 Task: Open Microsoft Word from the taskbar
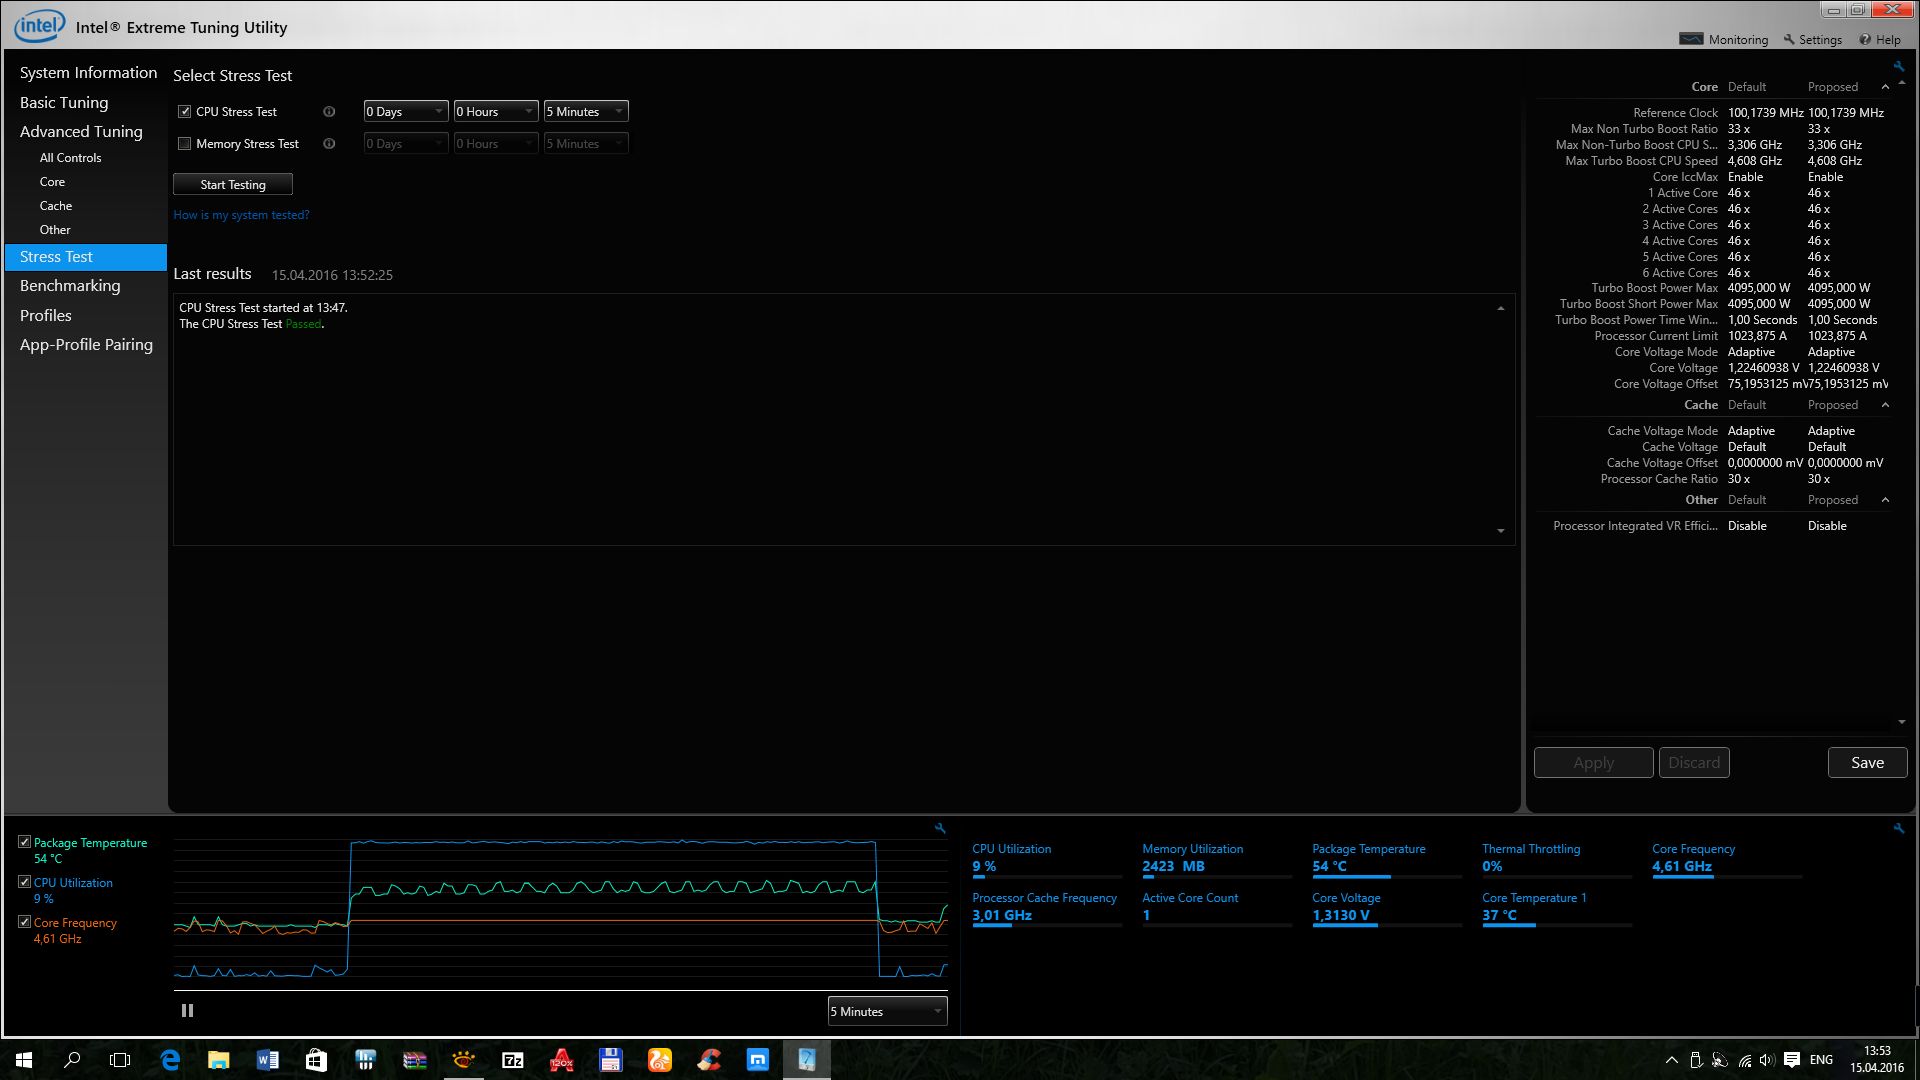(x=268, y=1060)
